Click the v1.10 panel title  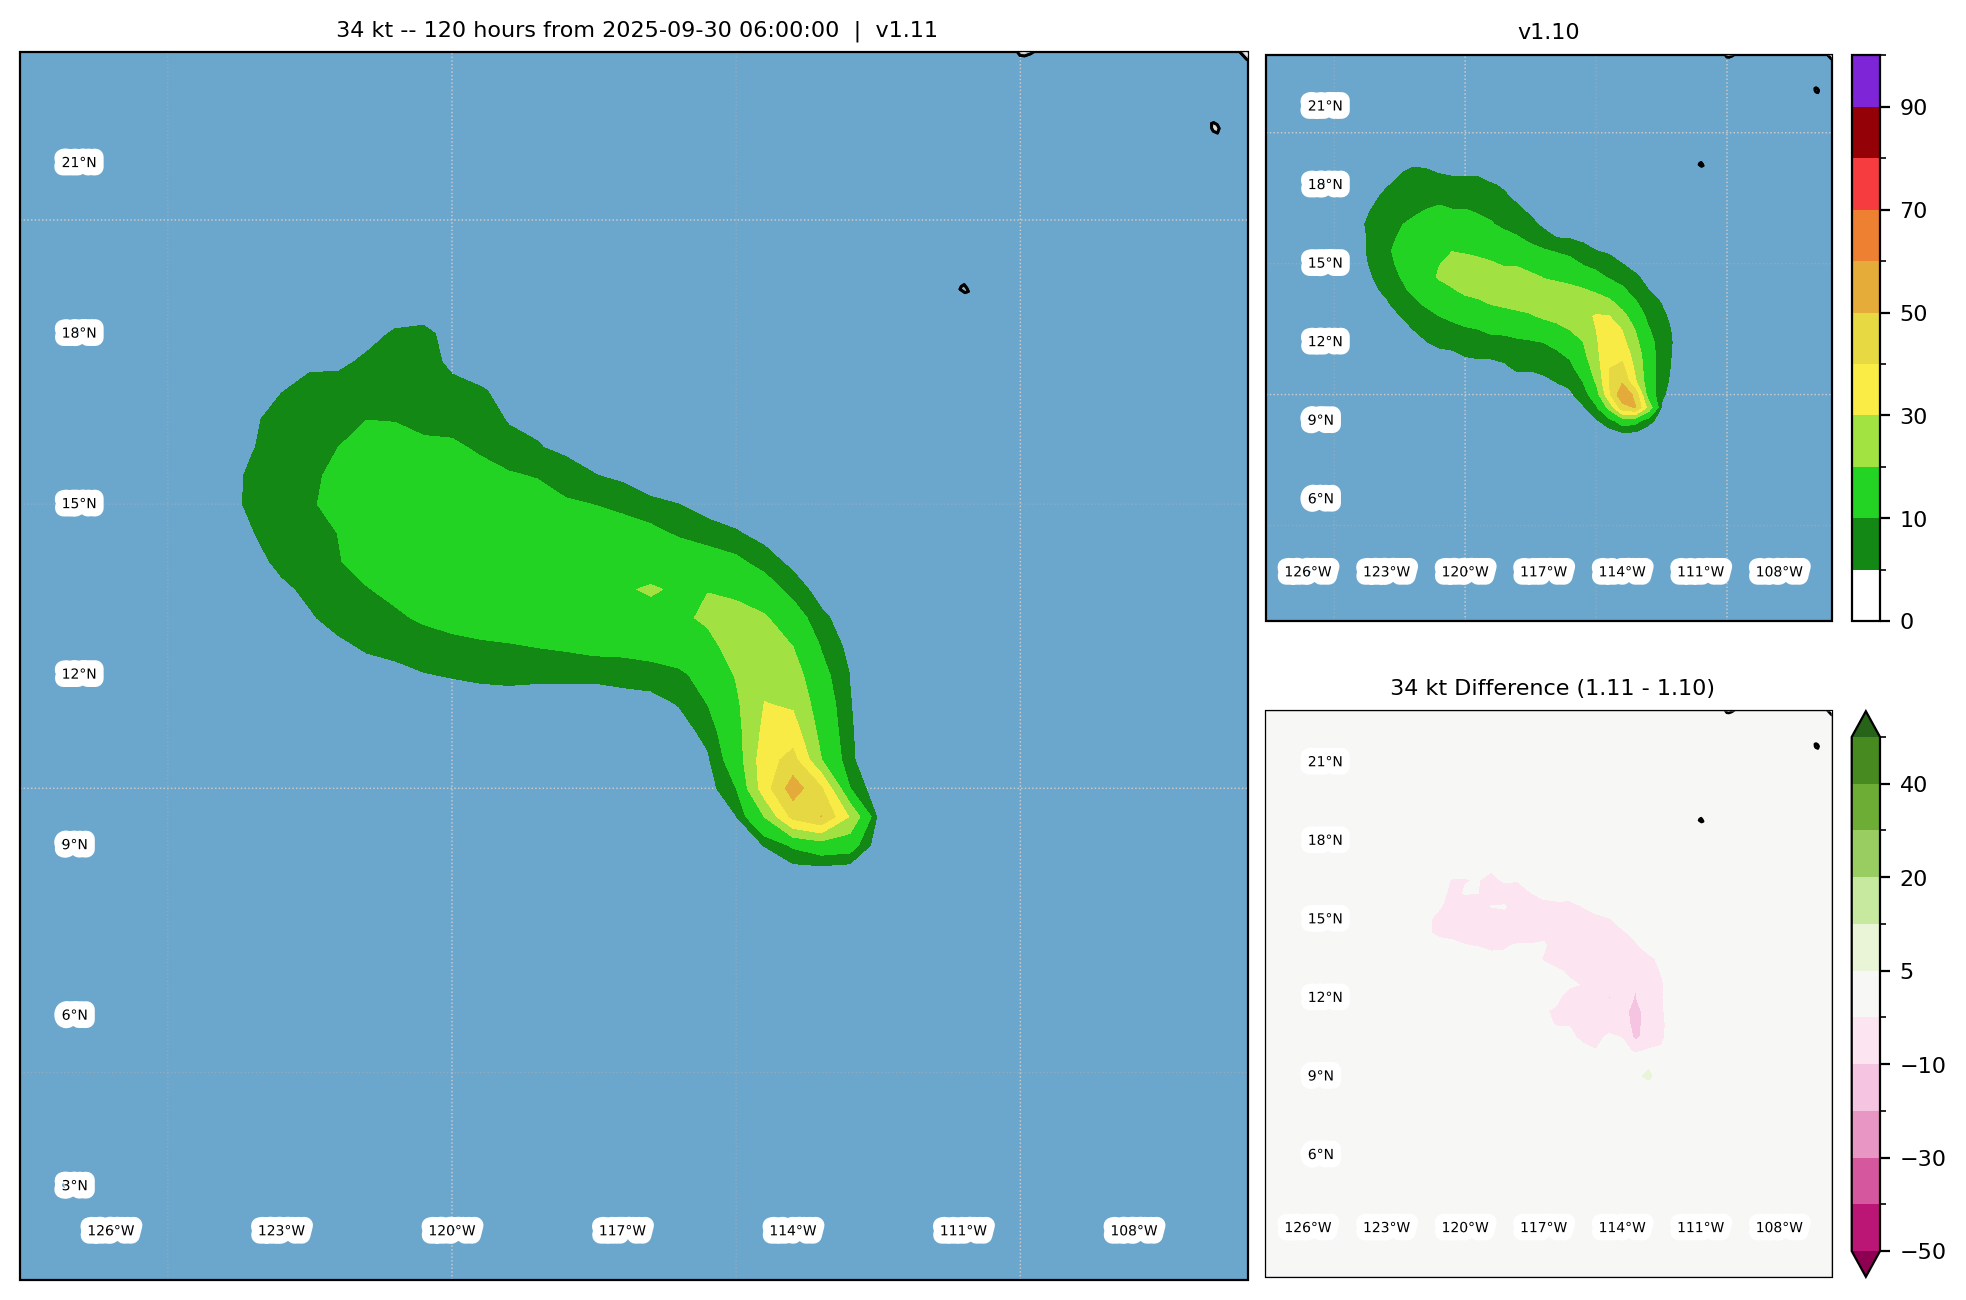pyautogui.click(x=1548, y=32)
